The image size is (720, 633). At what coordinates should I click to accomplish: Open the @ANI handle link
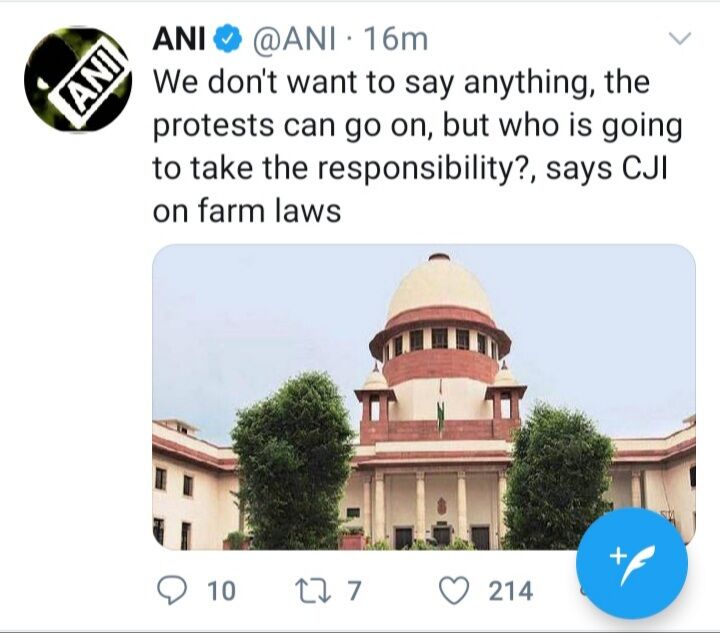(295, 40)
